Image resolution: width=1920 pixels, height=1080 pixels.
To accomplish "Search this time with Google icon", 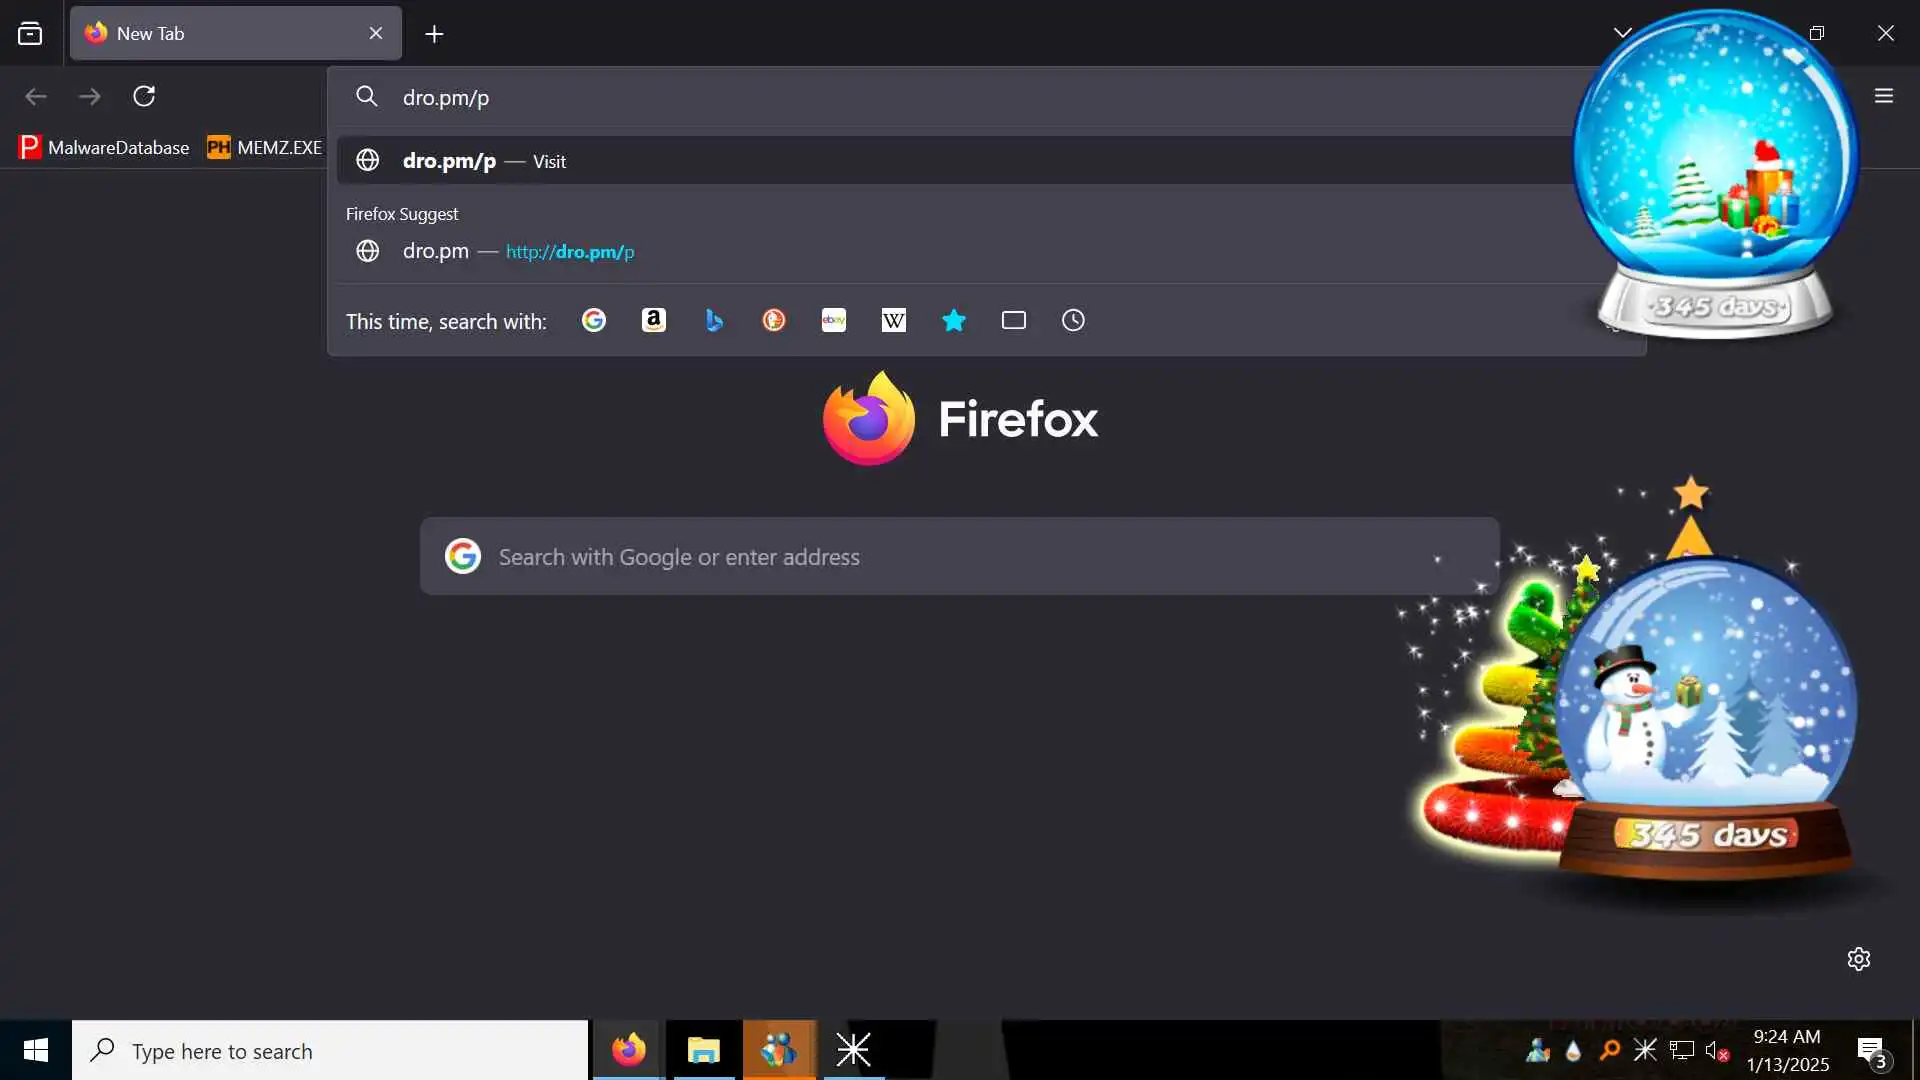I will tap(594, 320).
